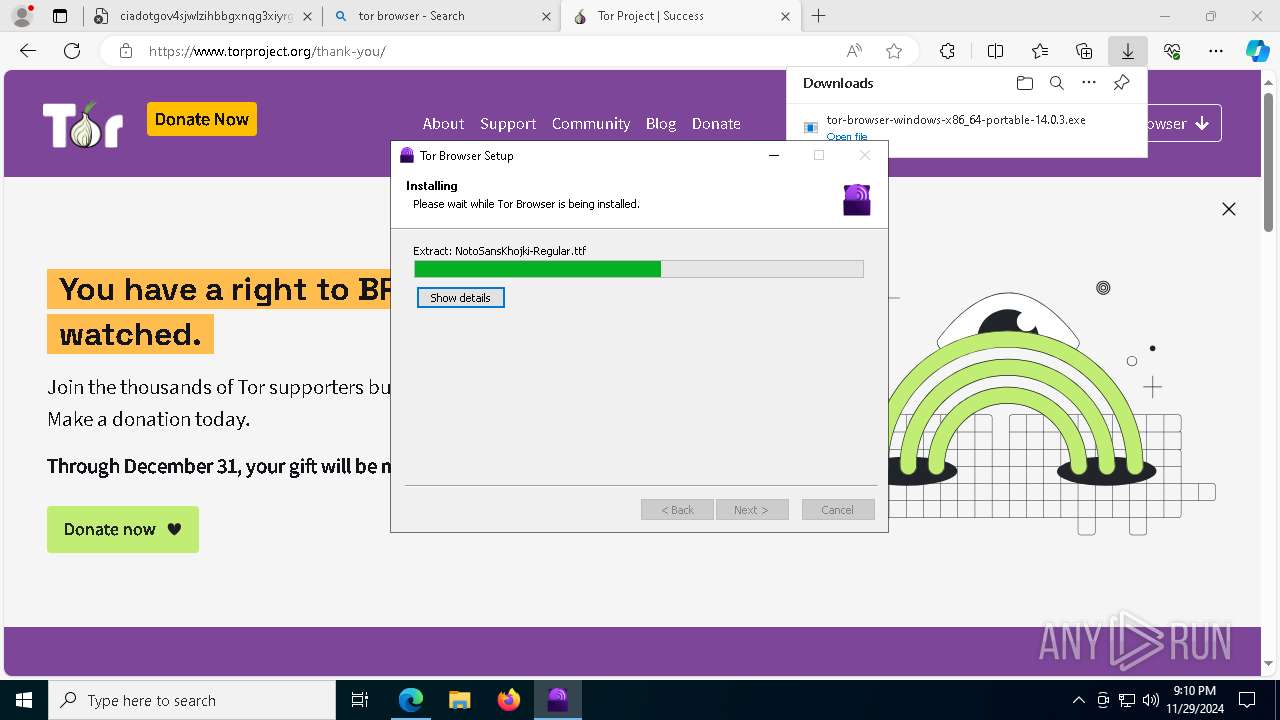Open Browser essentials heart icon
Image resolution: width=1280 pixels, height=720 pixels.
tap(1172, 51)
